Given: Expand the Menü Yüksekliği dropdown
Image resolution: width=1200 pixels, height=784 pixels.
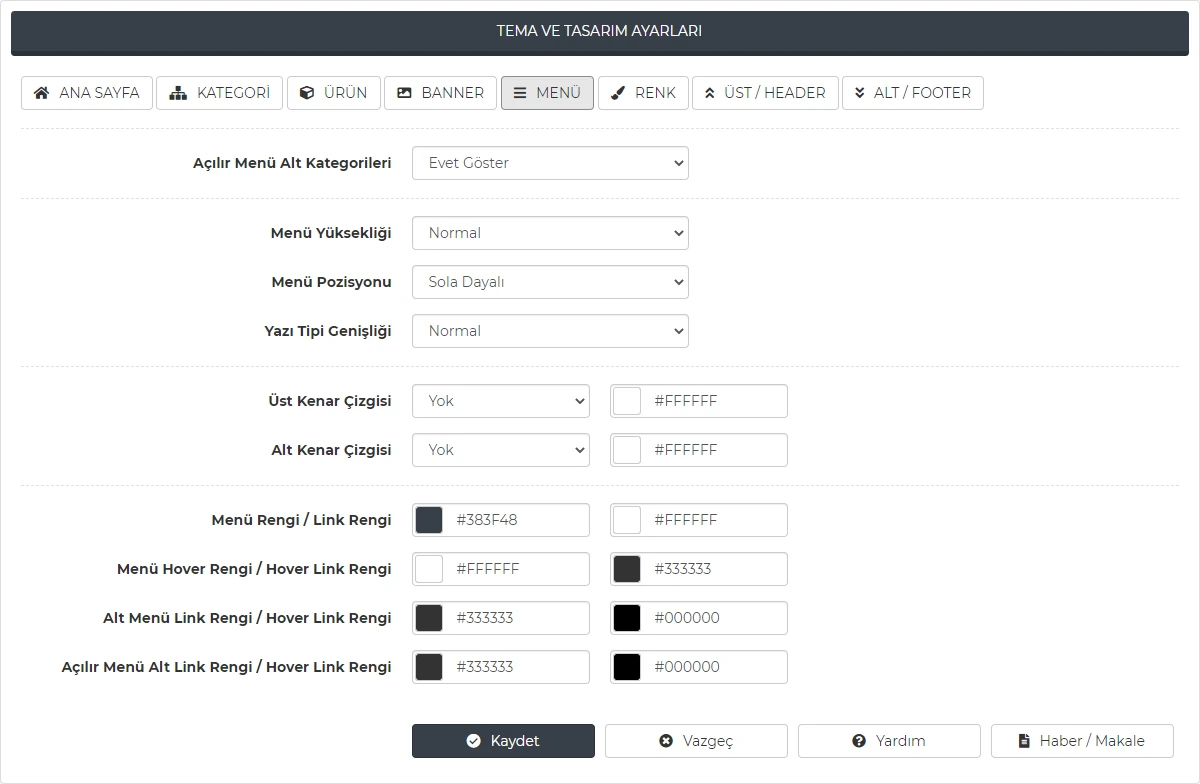Looking at the screenshot, I should point(550,233).
